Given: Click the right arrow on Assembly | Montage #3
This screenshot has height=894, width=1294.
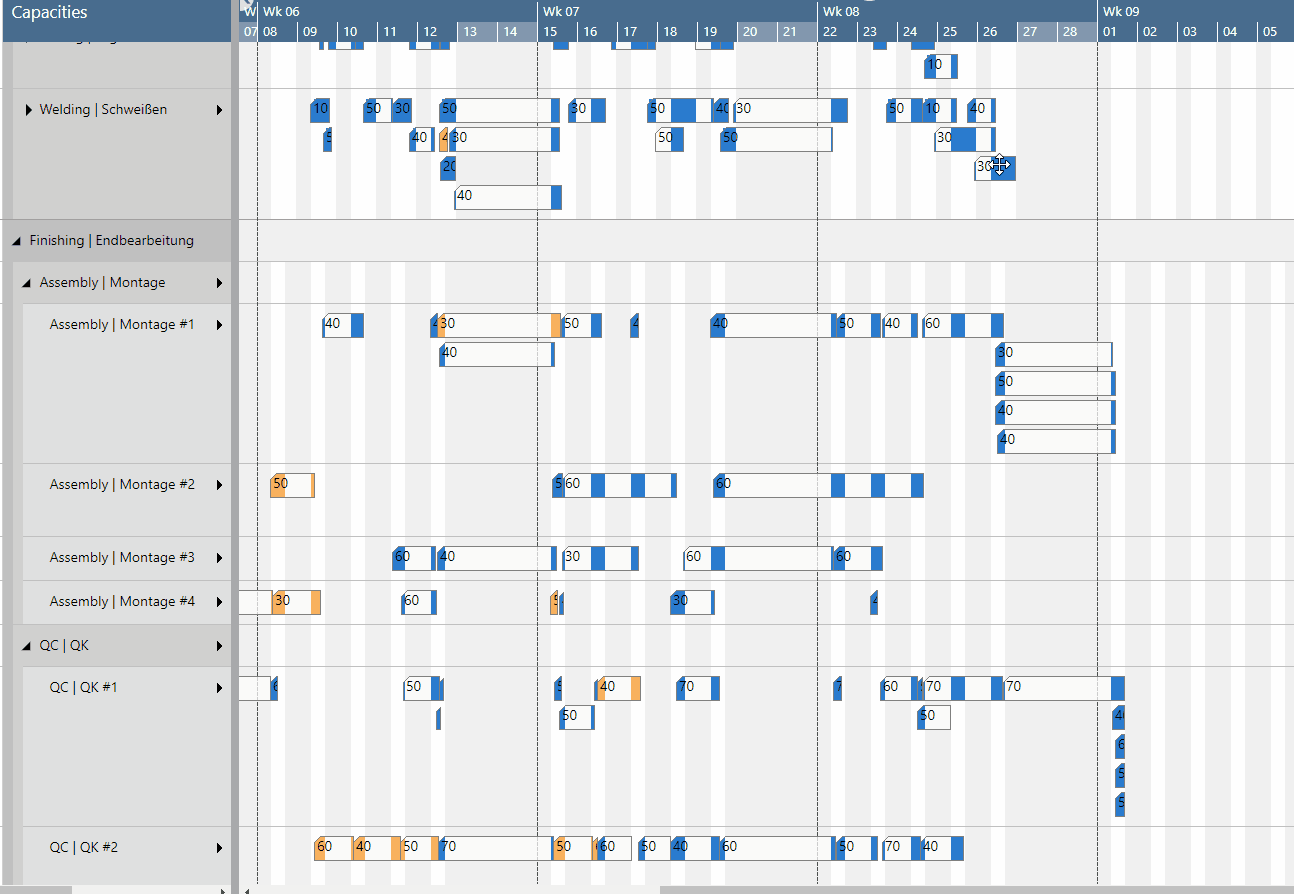Looking at the screenshot, I should [219, 558].
